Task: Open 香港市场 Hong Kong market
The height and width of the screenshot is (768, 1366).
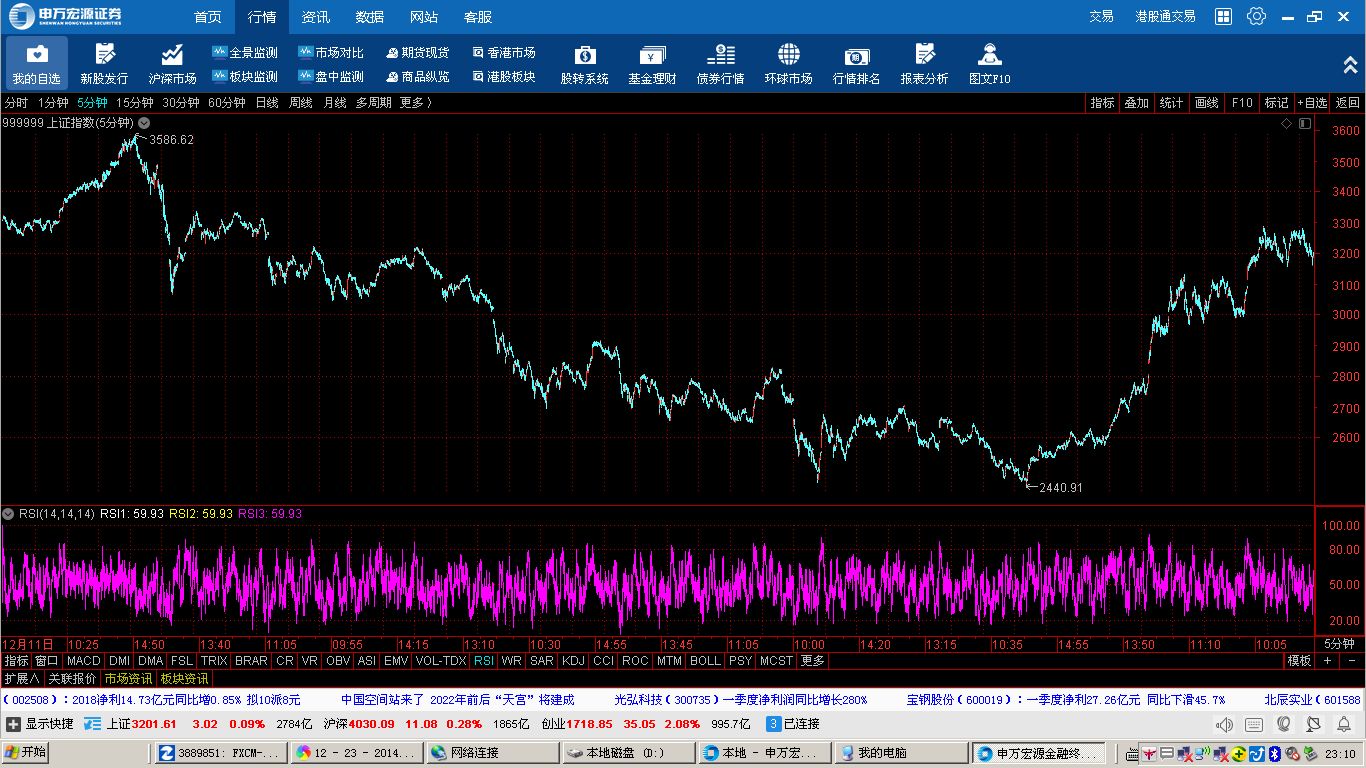Action: click(x=503, y=52)
